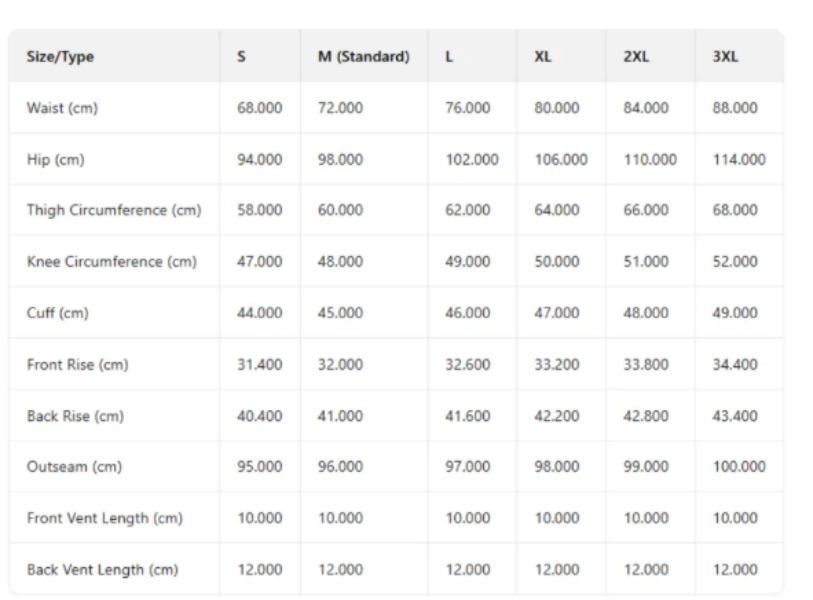813x600 pixels.
Task: Select the 100.000 outseam value for 3XL
Action: [x=739, y=467]
